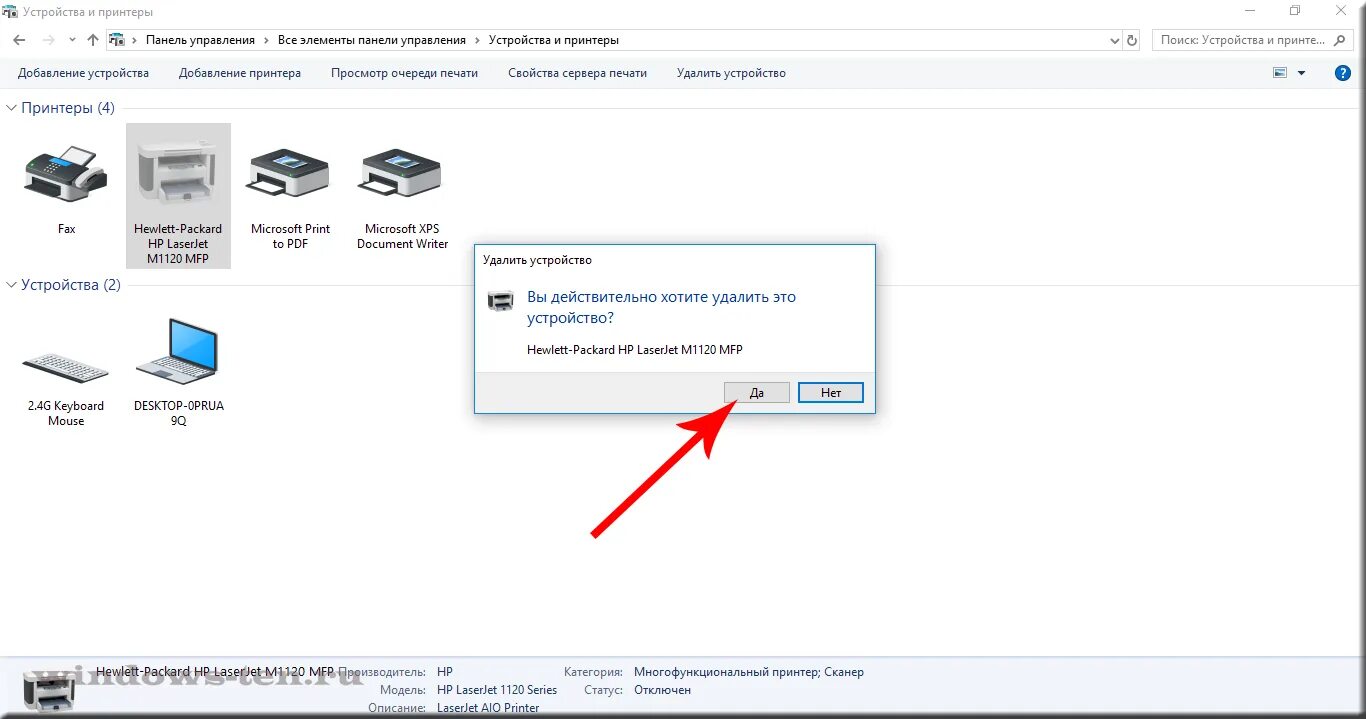Viewport: 1366px width, 719px height.
Task: Click Устройства и принтеры breadcrumb
Action: click(554, 40)
